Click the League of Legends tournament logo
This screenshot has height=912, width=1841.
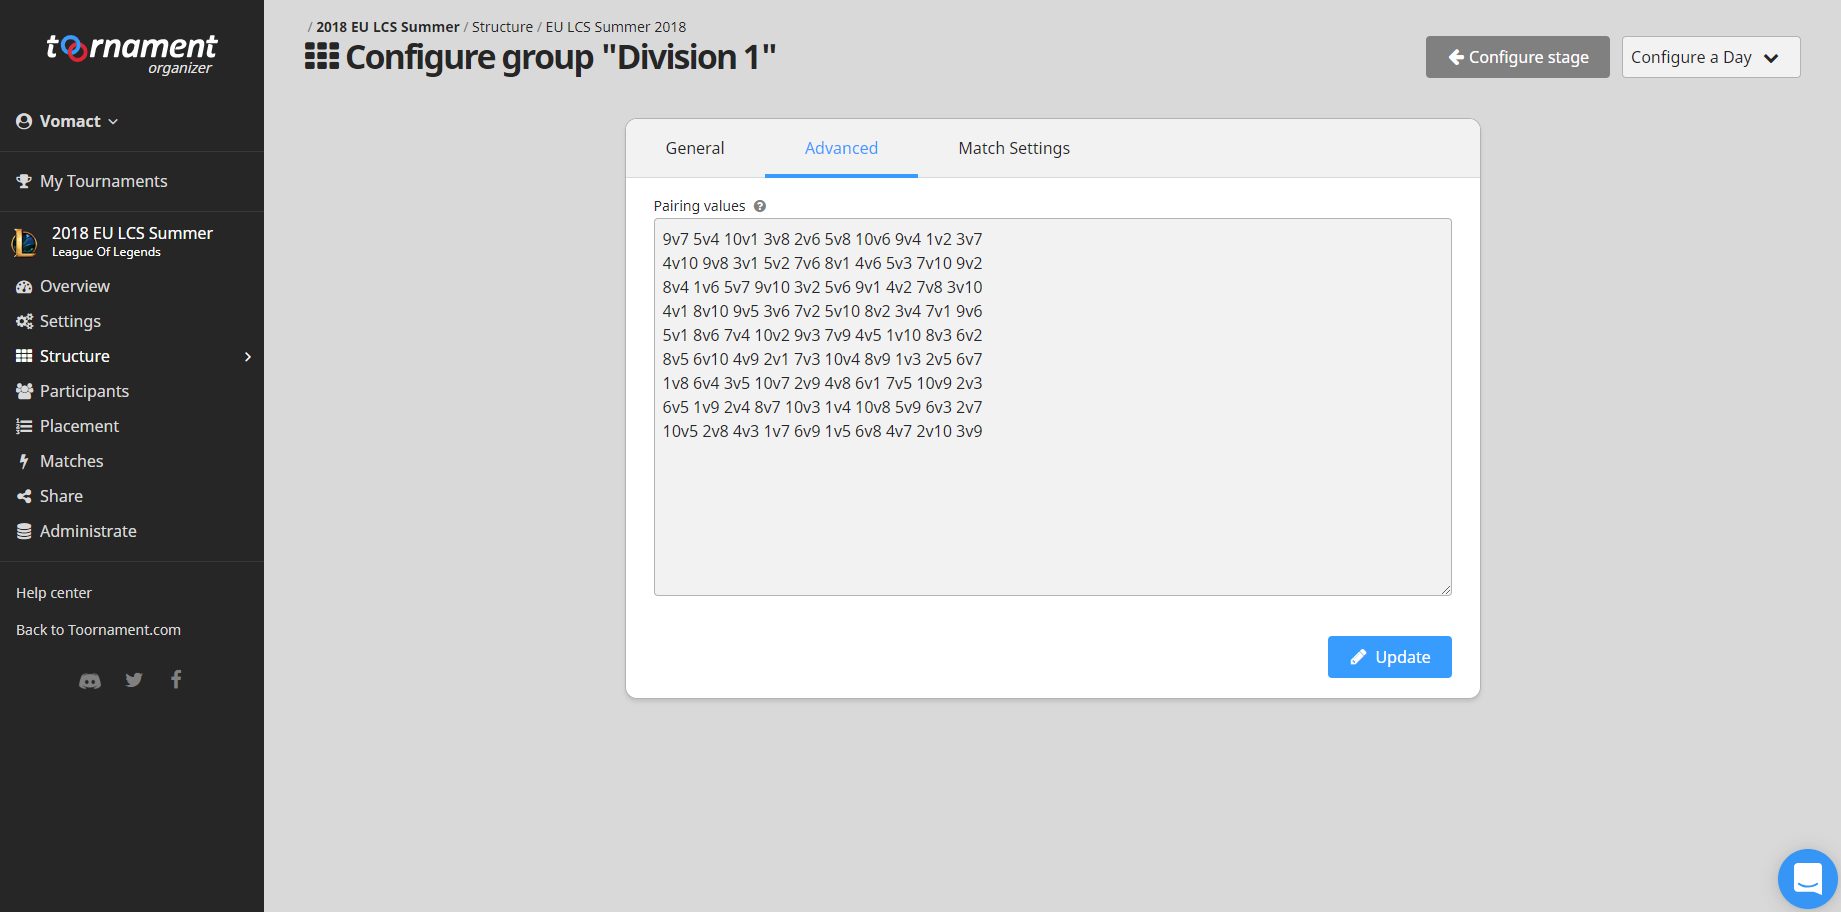(x=24, y=242)
